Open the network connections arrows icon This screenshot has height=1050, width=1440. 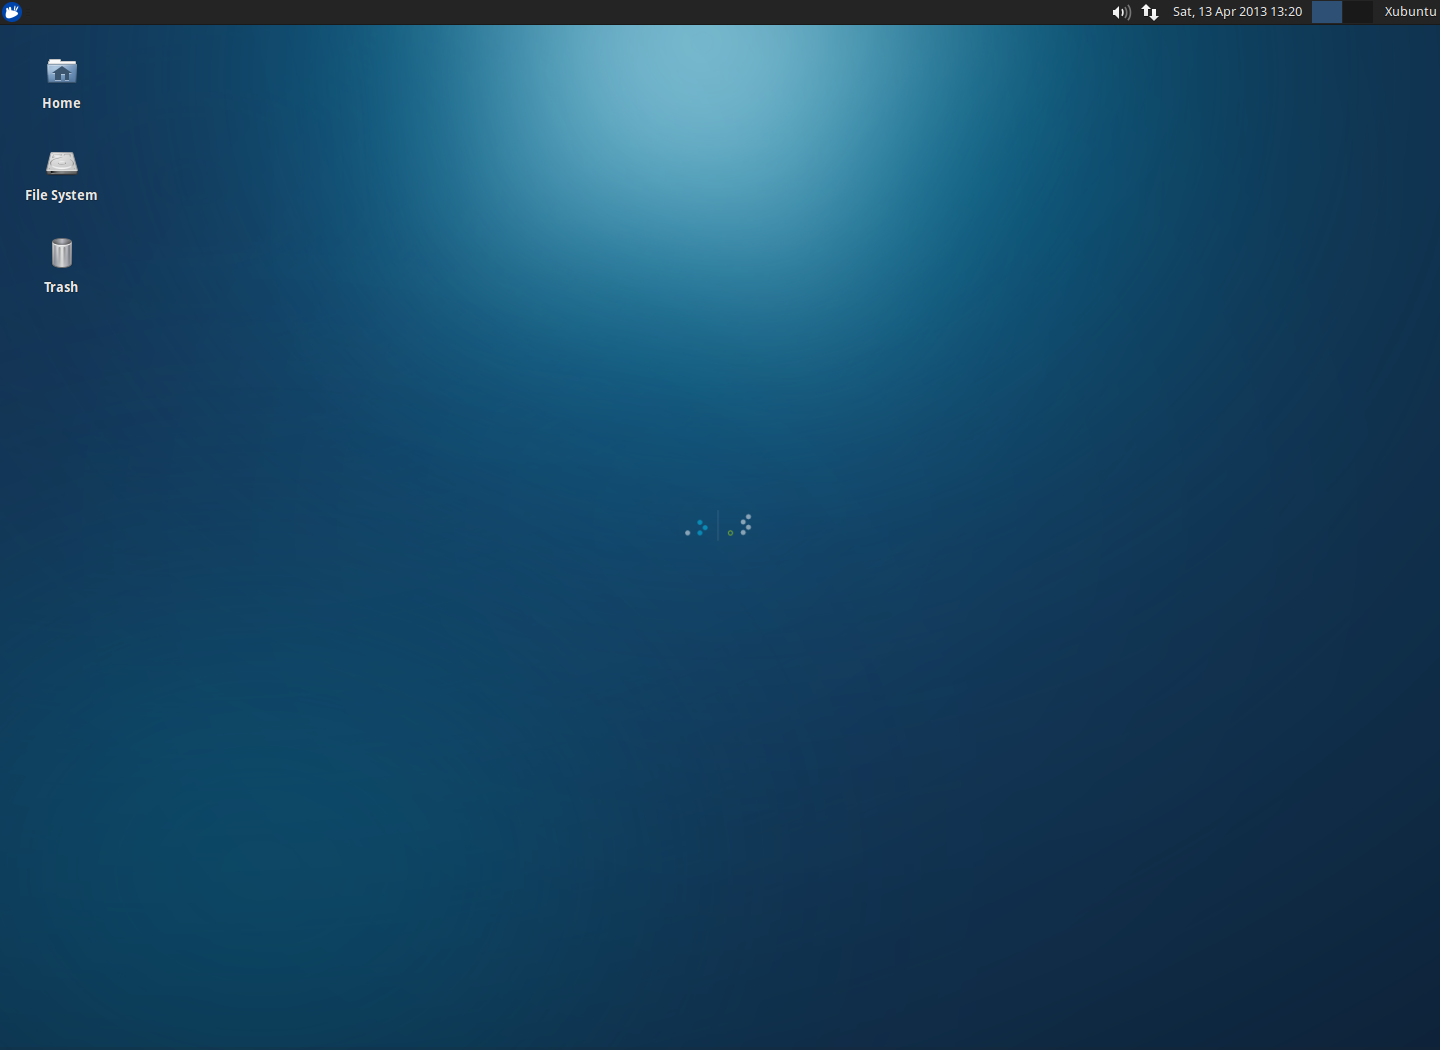(1150, 12)
